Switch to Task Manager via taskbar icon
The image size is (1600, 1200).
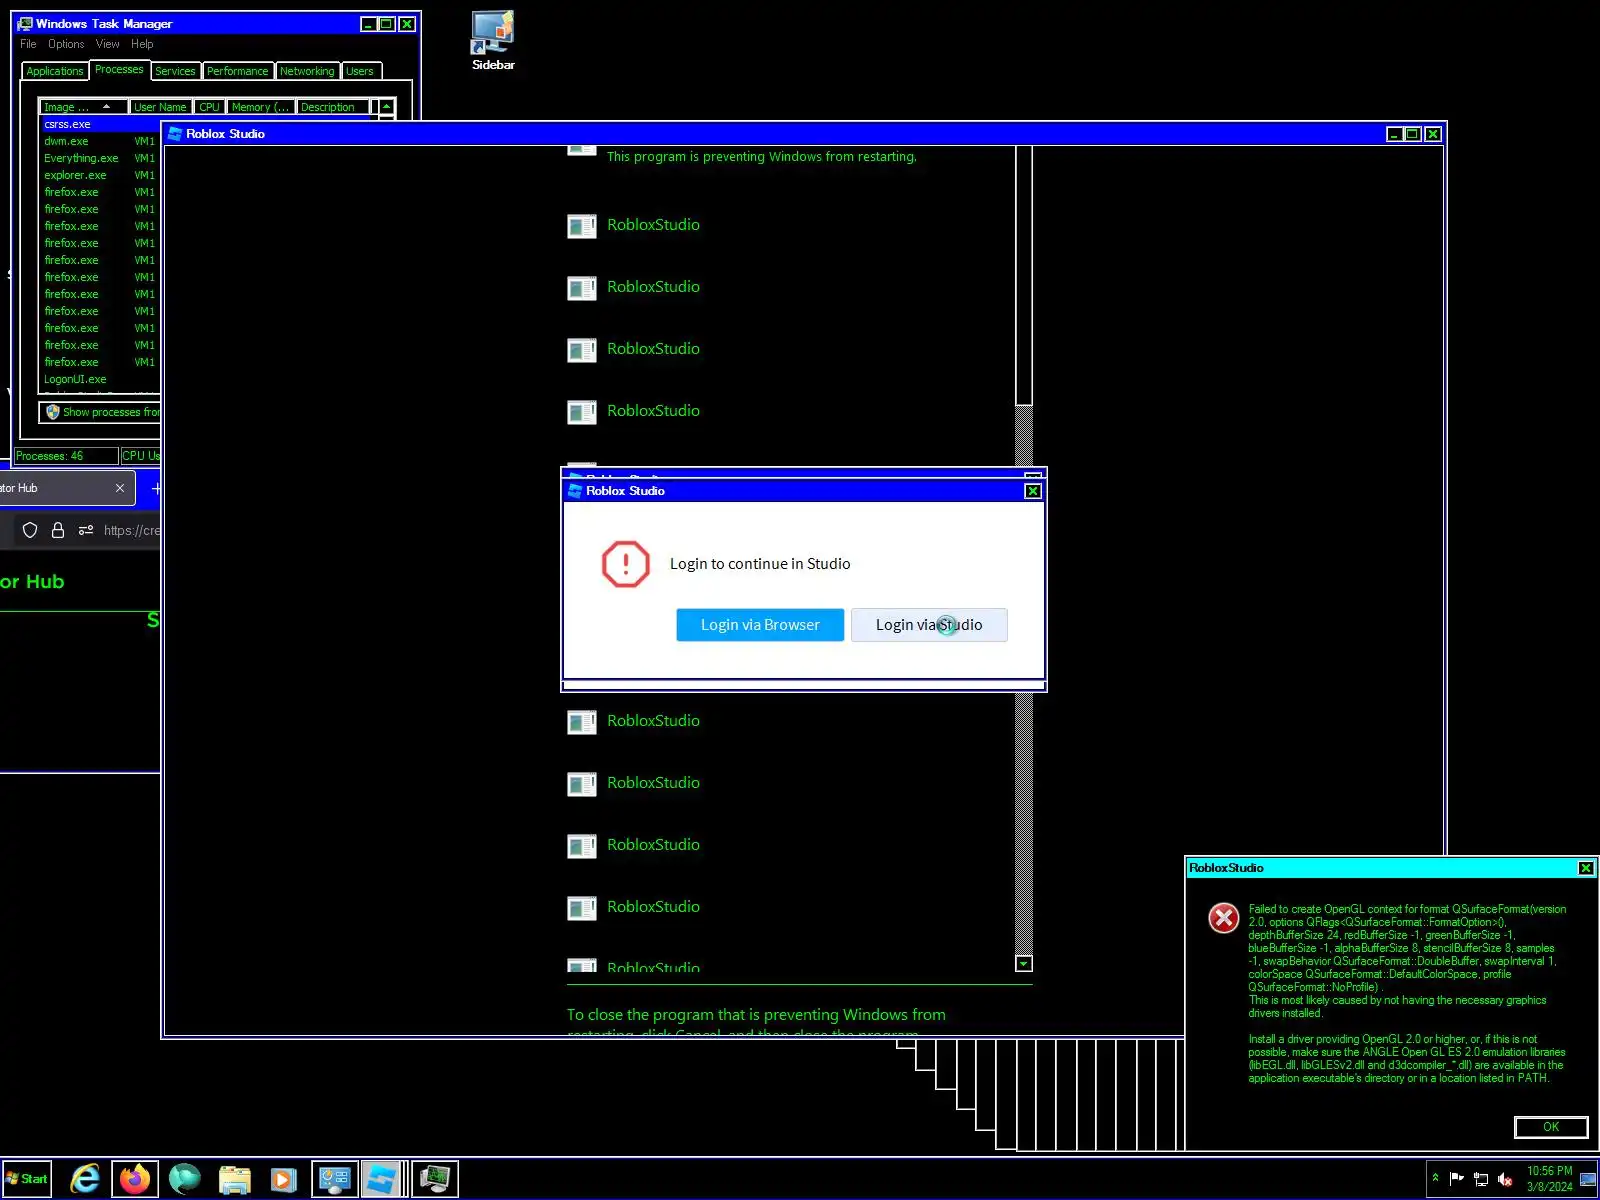(435, 1179)
